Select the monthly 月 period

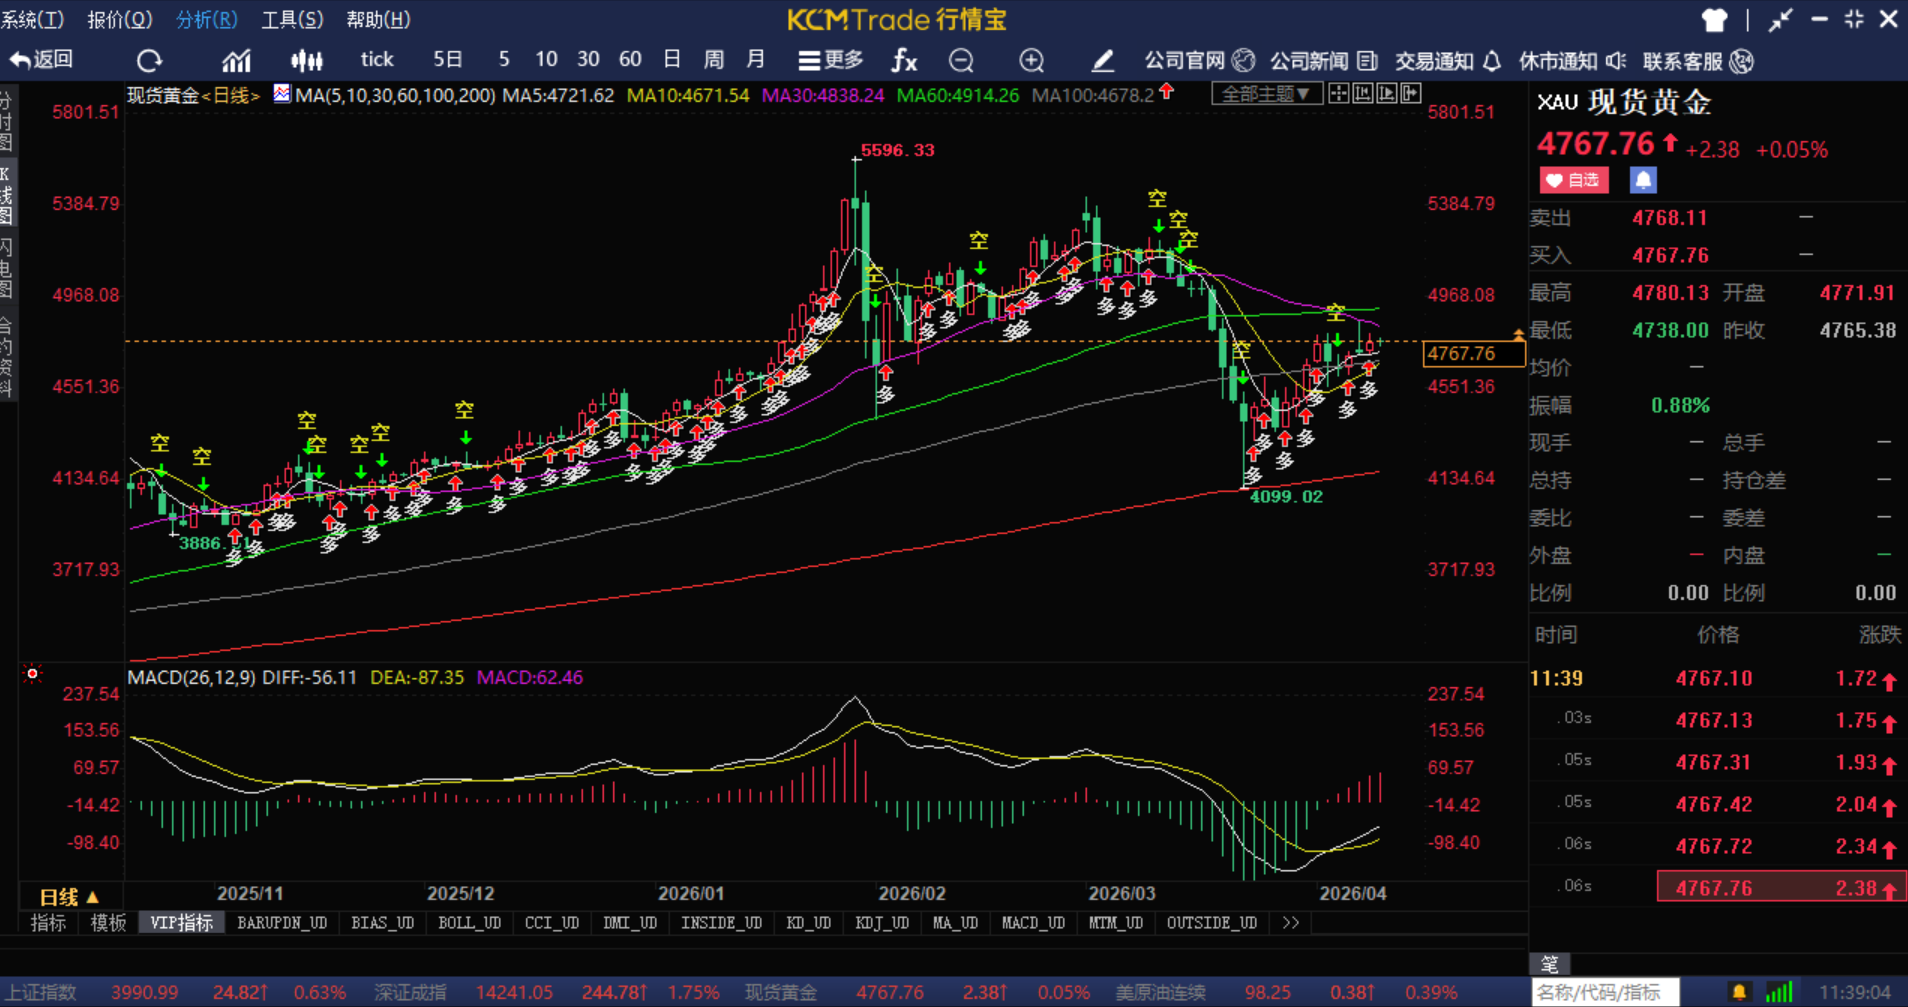756,60
